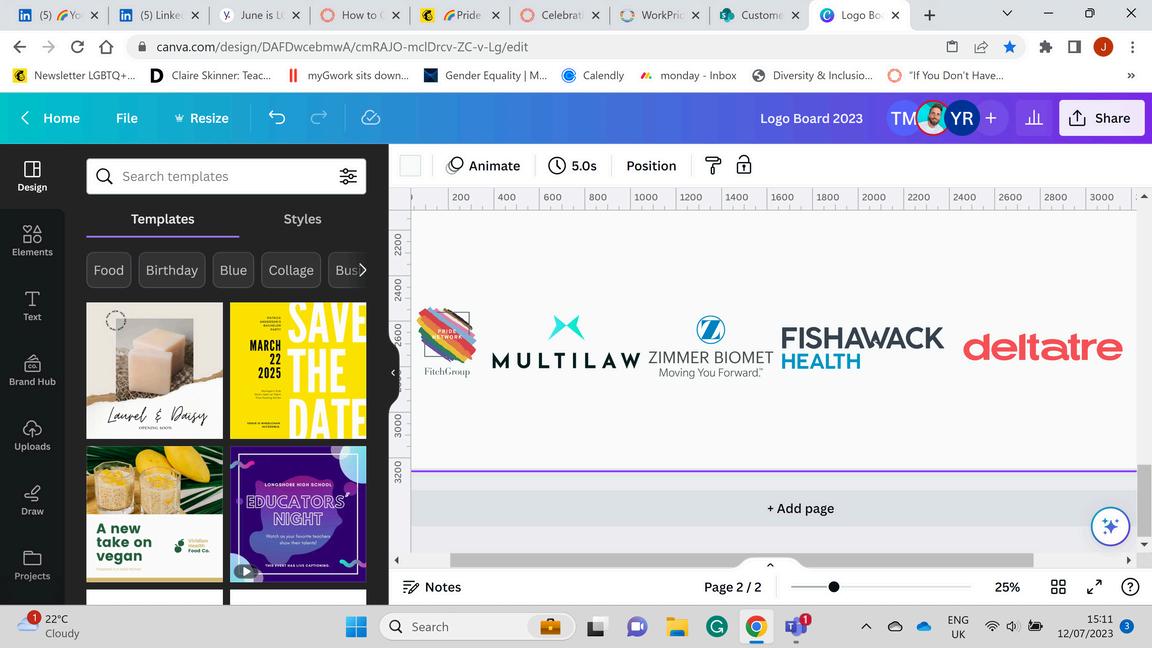Screen dimensions: 1152x648
Task: Open the Text panel
Action: click(x=32, y=306)
